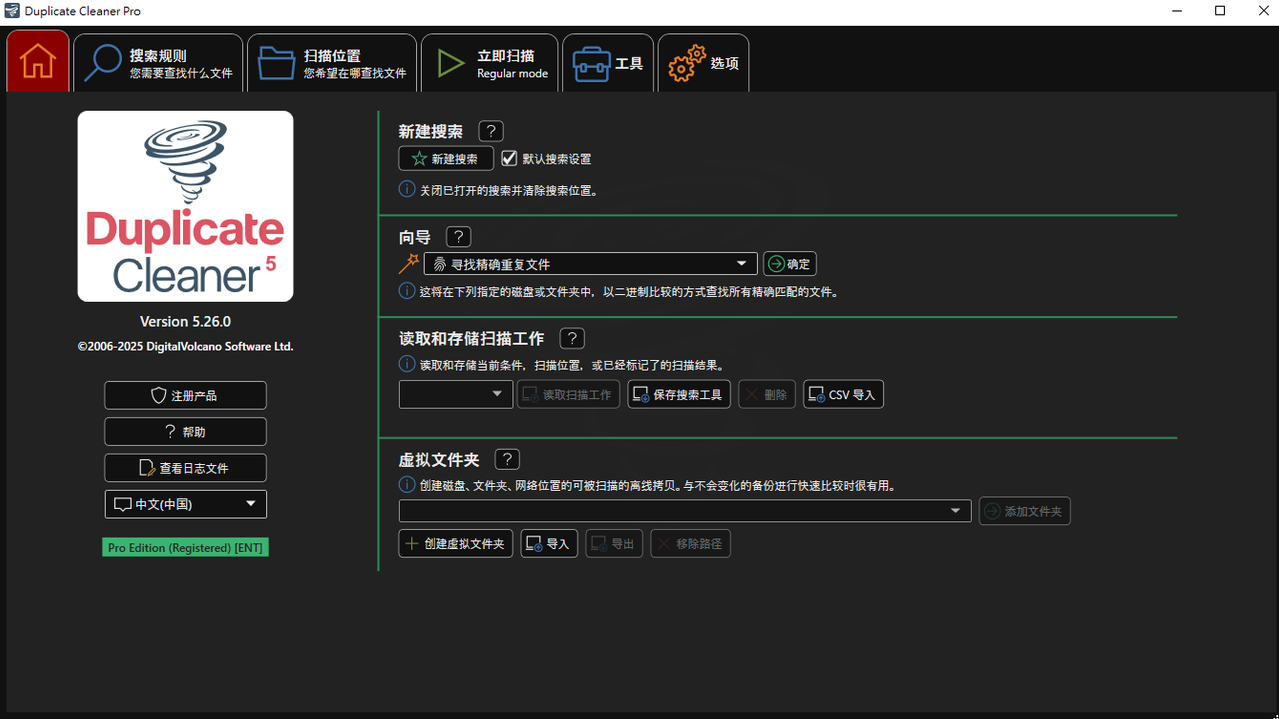Screen dimensions: 1279x719
Task: Expand the virtual folder path dropdown
Action: (685, 511)
